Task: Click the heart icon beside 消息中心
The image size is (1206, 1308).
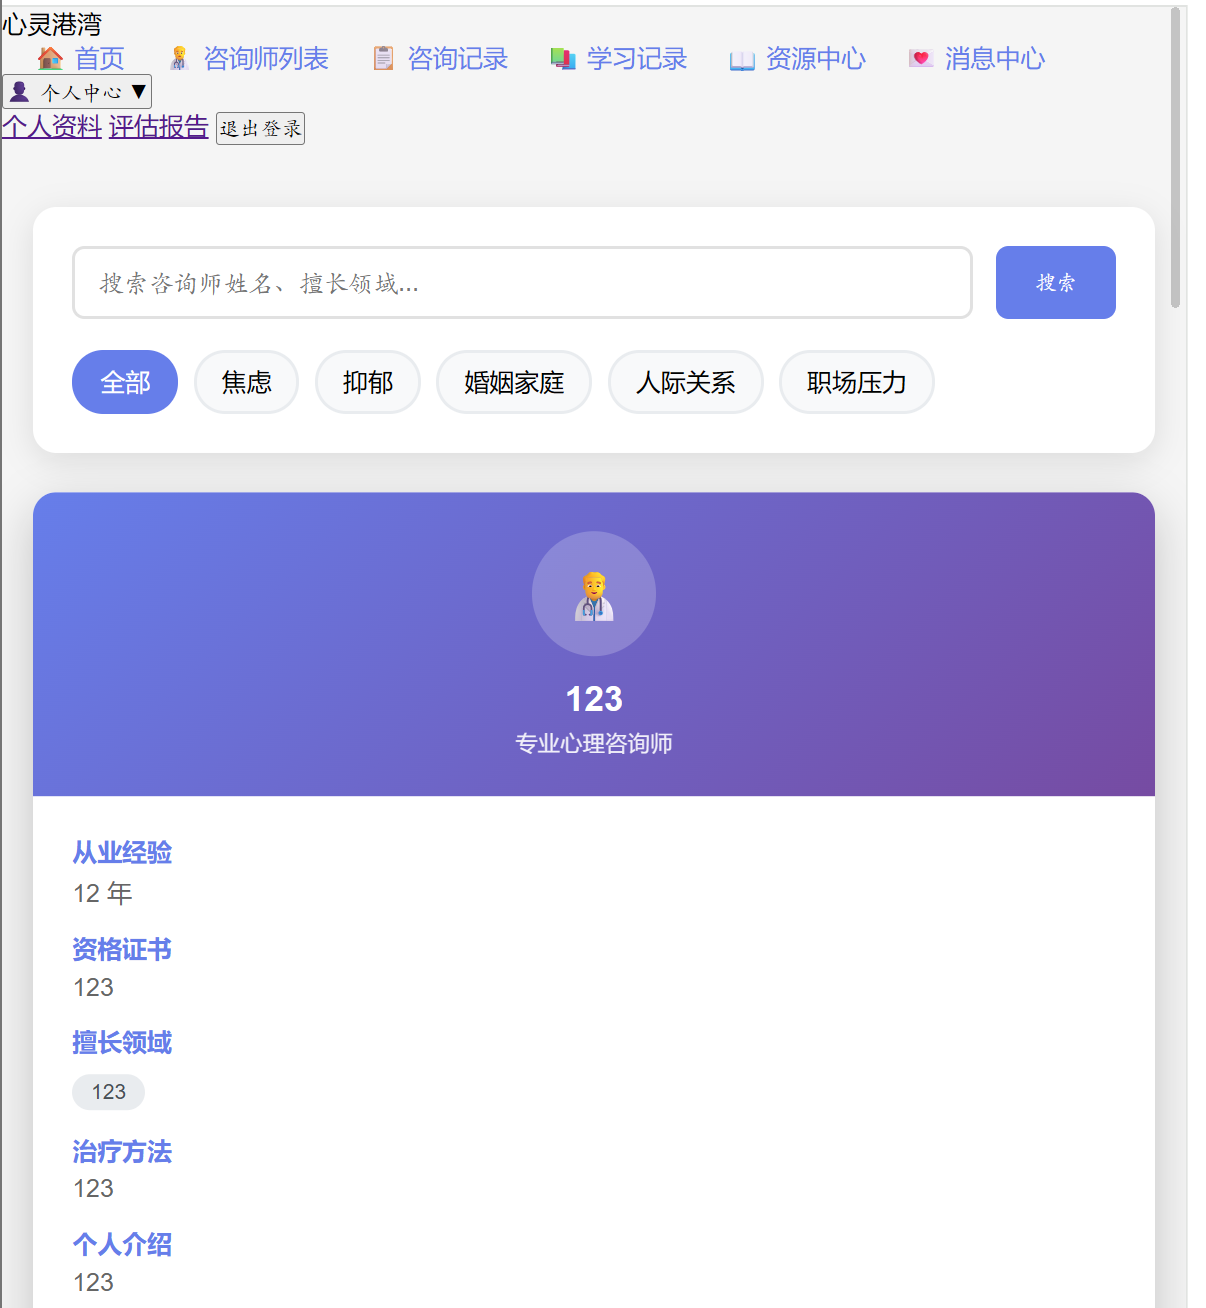Action: tap(920, 58)
